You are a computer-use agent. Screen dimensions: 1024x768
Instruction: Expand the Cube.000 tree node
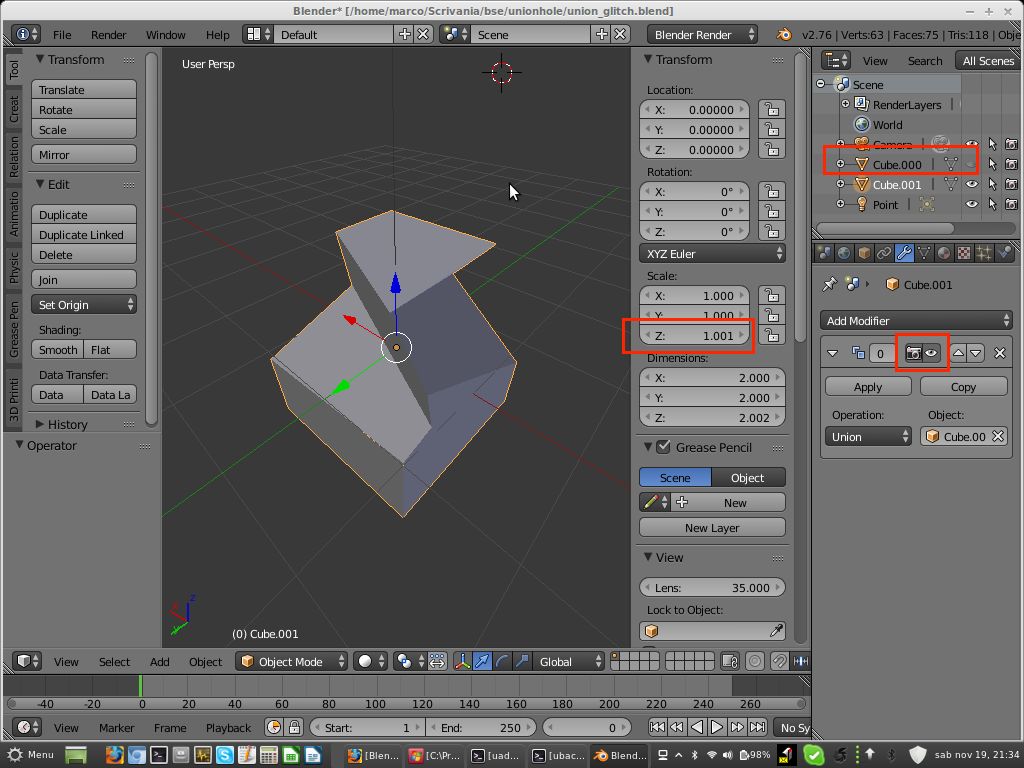coord(840,164)
